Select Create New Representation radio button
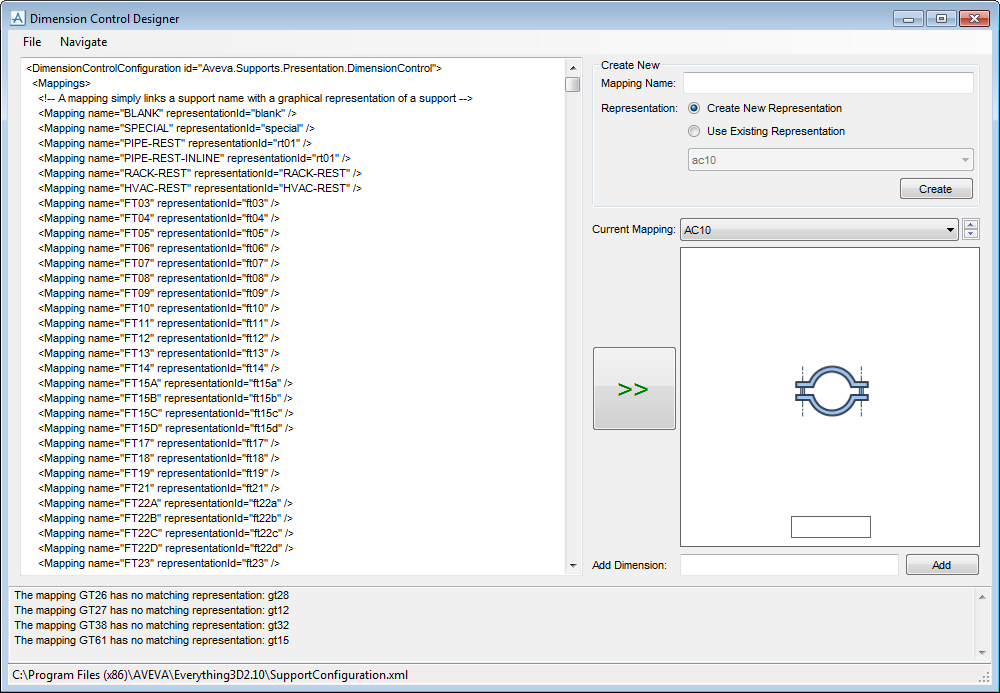This screenshot has height=693, width=1000. 695,108
